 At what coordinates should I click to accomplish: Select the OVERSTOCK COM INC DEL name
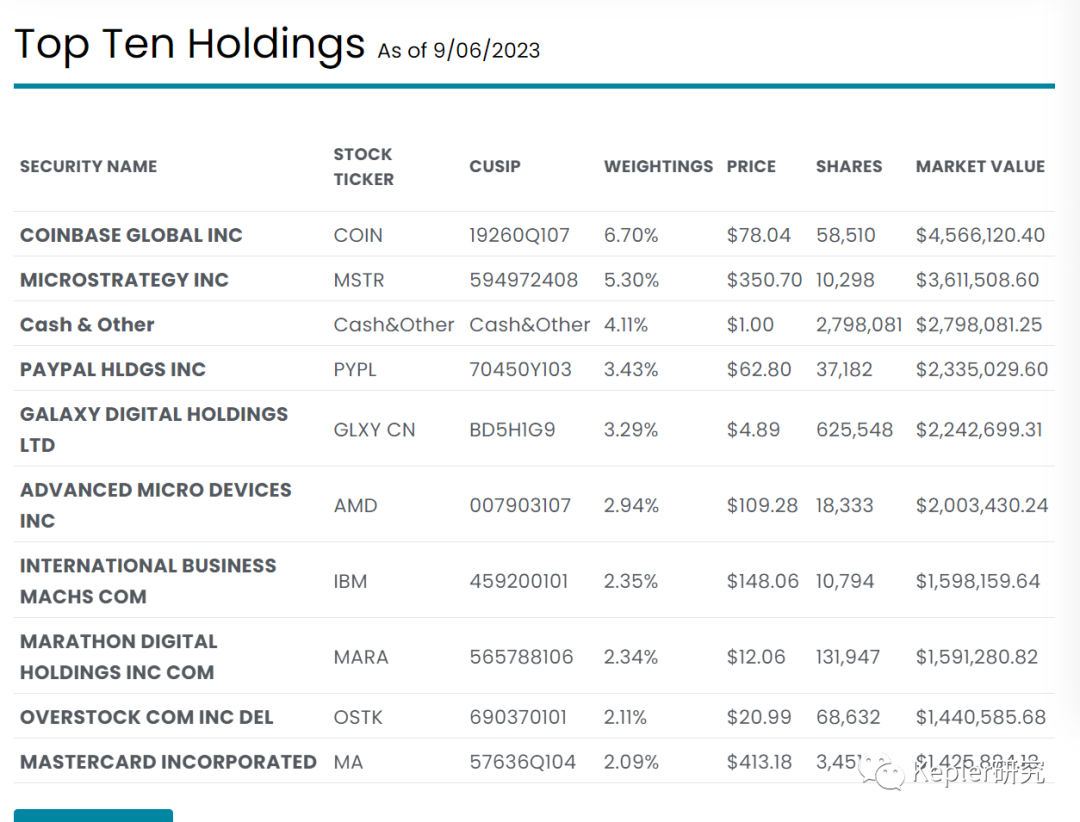click(146, 718)
